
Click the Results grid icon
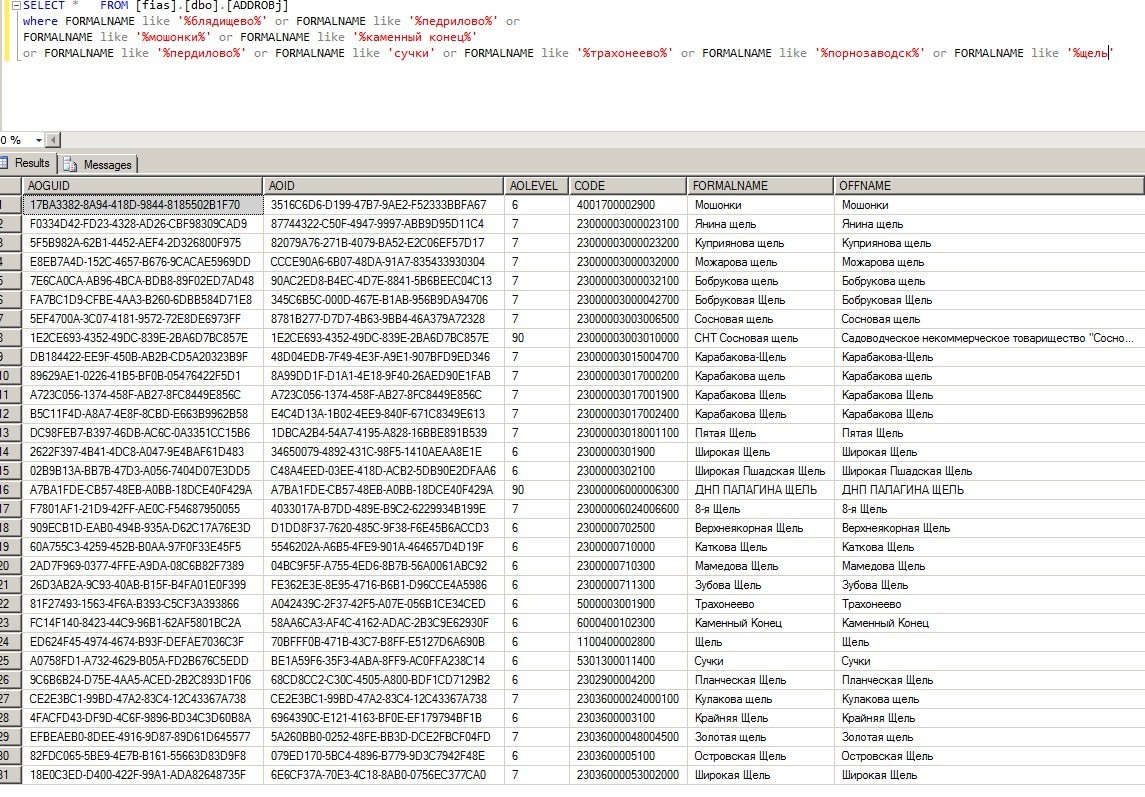click(x=4, y=163)
